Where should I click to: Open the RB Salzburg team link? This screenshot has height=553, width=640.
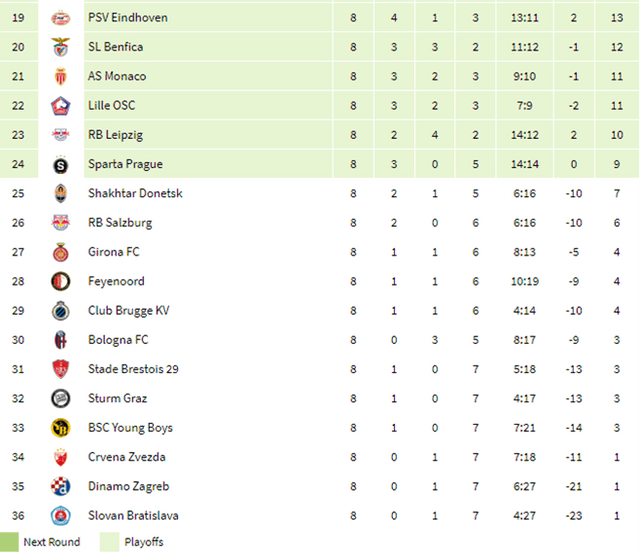click(120, 223)
